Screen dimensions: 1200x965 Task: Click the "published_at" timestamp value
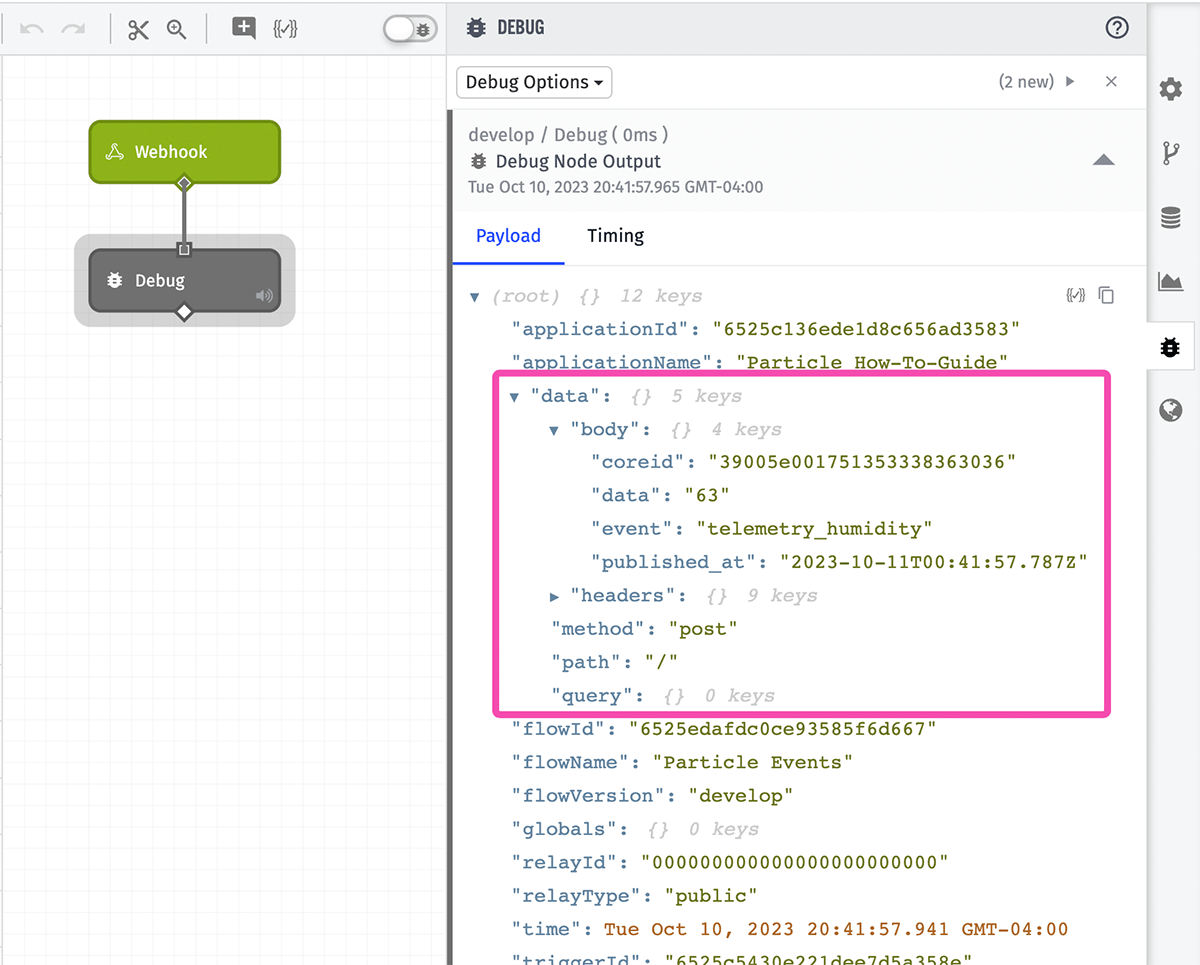[x=933, y=562]
